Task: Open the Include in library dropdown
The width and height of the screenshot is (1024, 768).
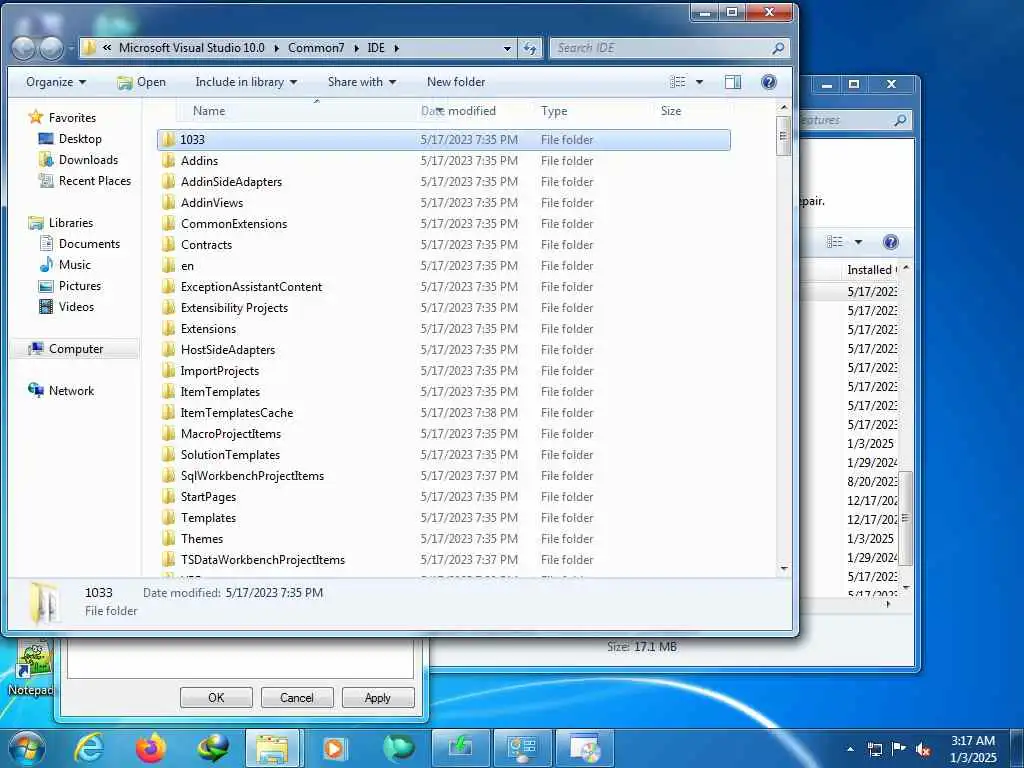Action: coord(246,82)
